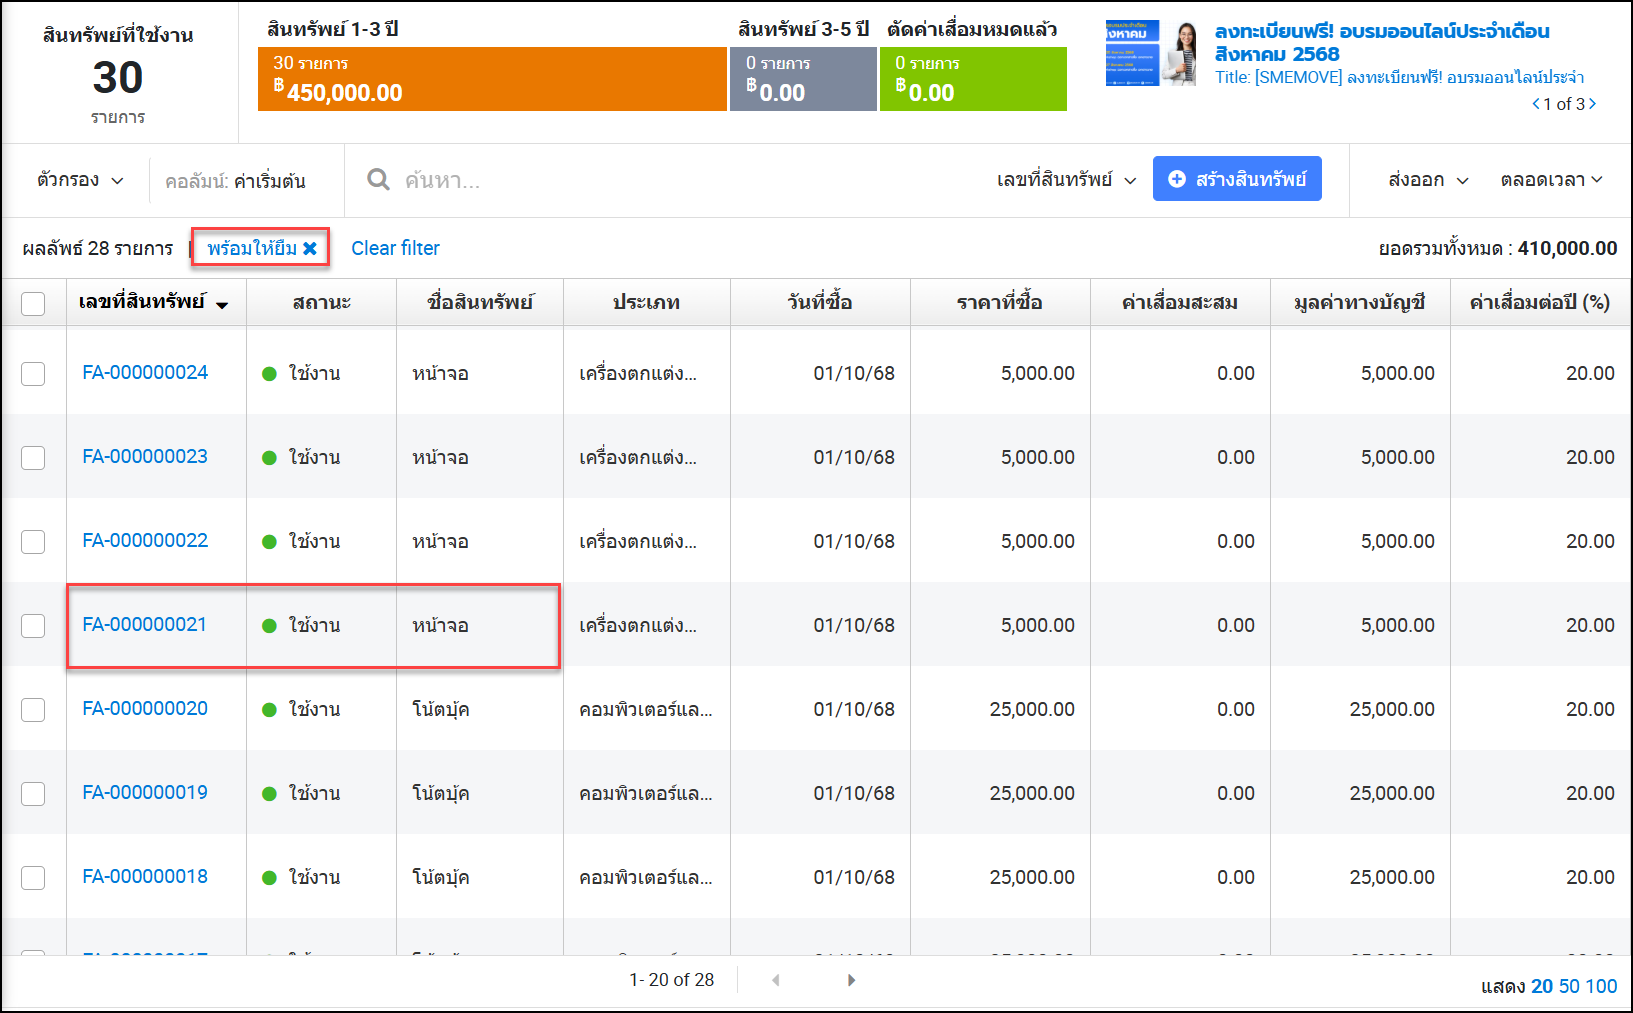Expand the ตัวกรอง filter dropdown
This screenshot has width=1633, height=1013.
coord(80,180)
